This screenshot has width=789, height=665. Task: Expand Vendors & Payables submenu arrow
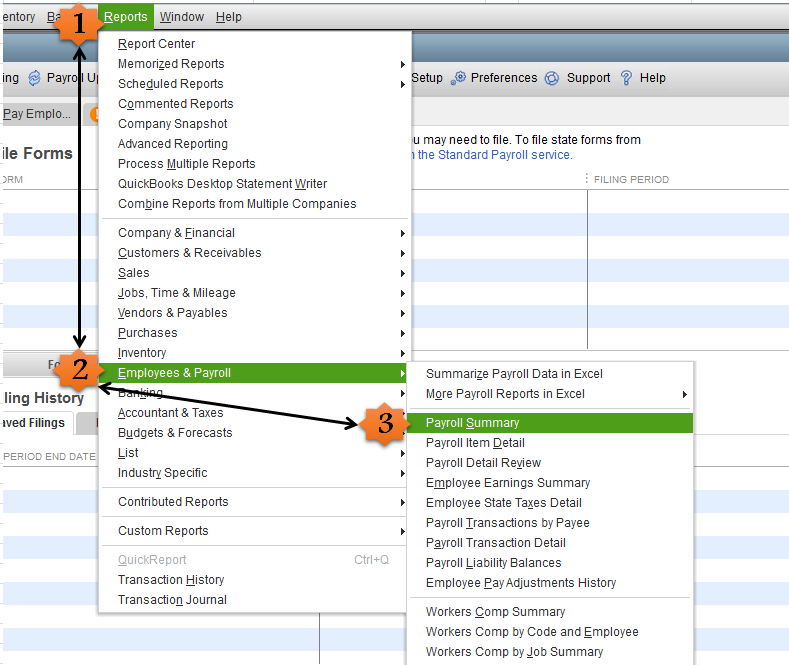(x=403, y=313)
